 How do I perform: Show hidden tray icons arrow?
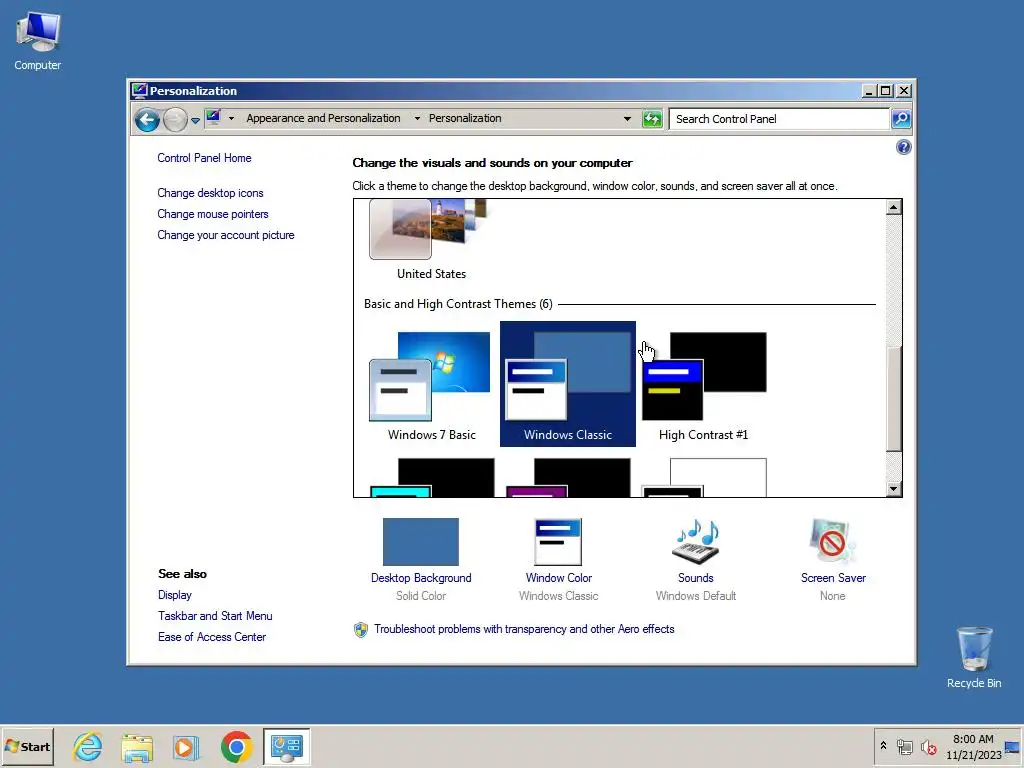[x=883, y=746]
